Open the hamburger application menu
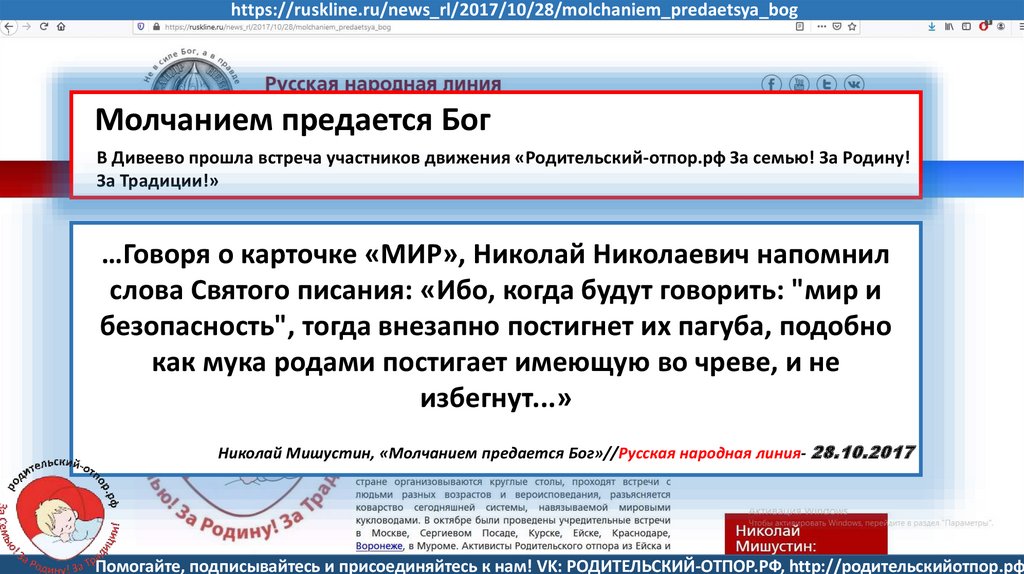Screen dimensions: 1024x574 (x=1019, y=27)
